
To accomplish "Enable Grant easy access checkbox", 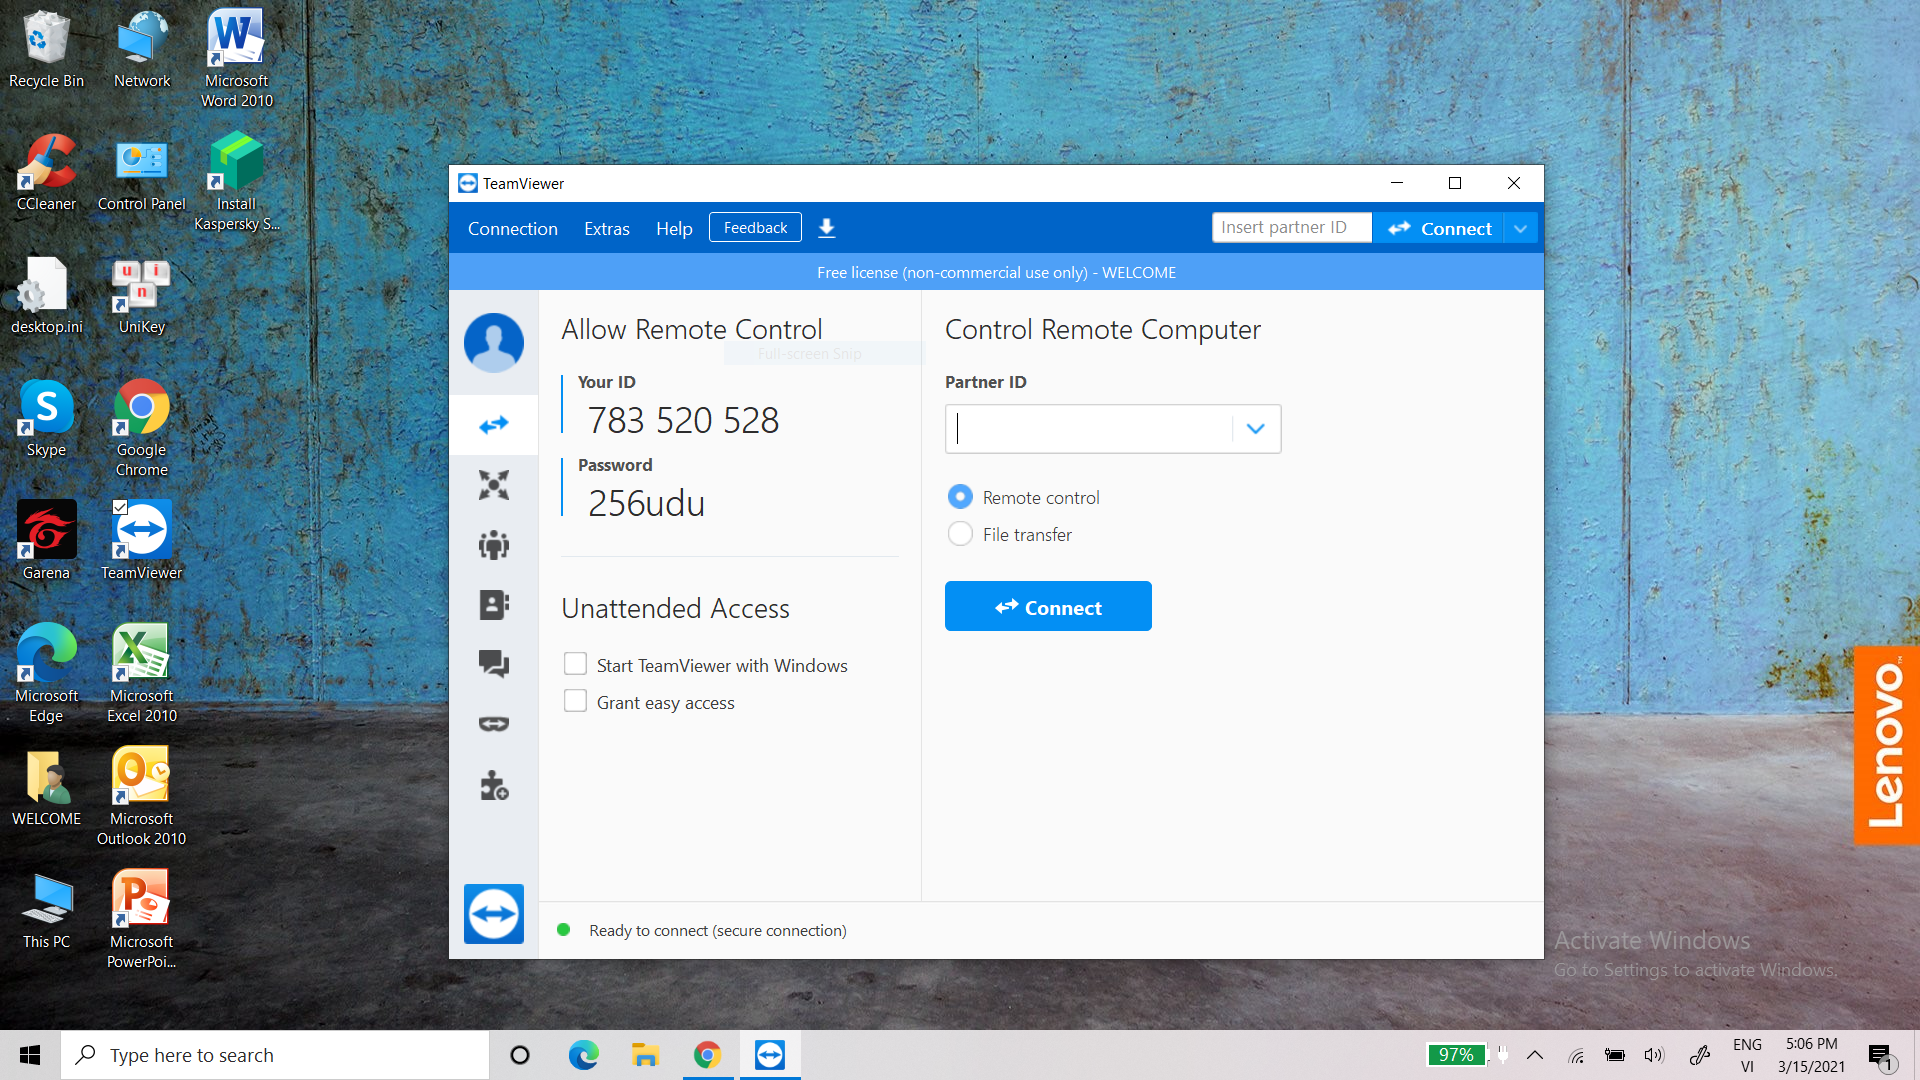I will pyautogui.click(x=575, y=701).
